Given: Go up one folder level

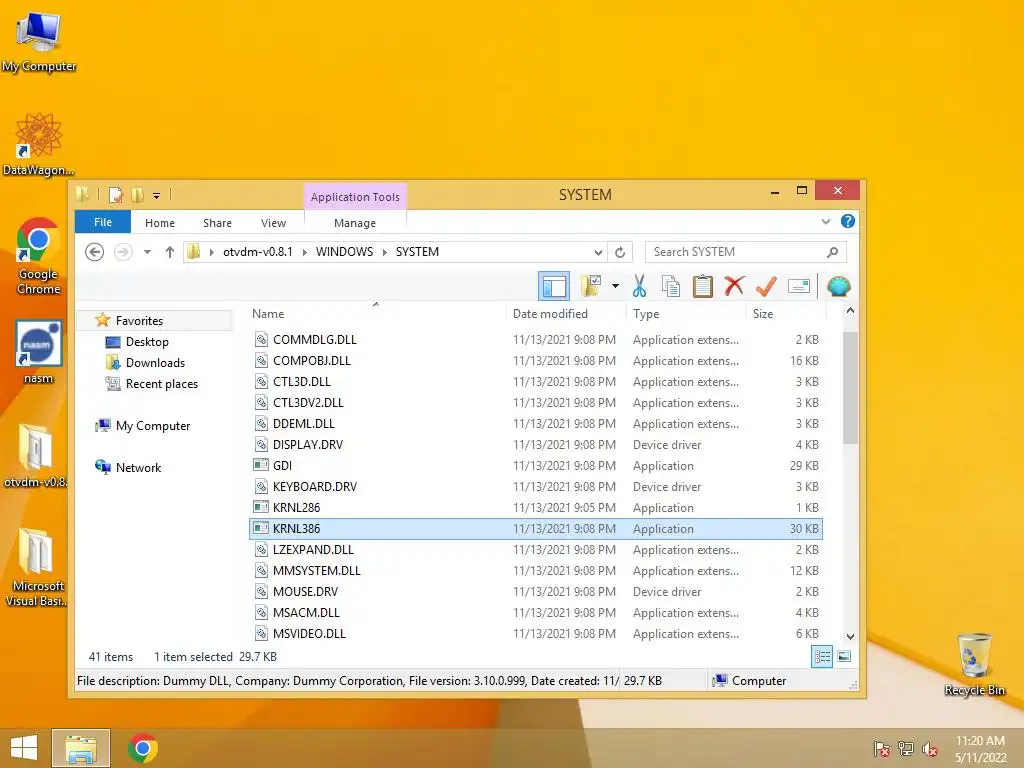Looking at the screenshot, I should coord(170,252).
